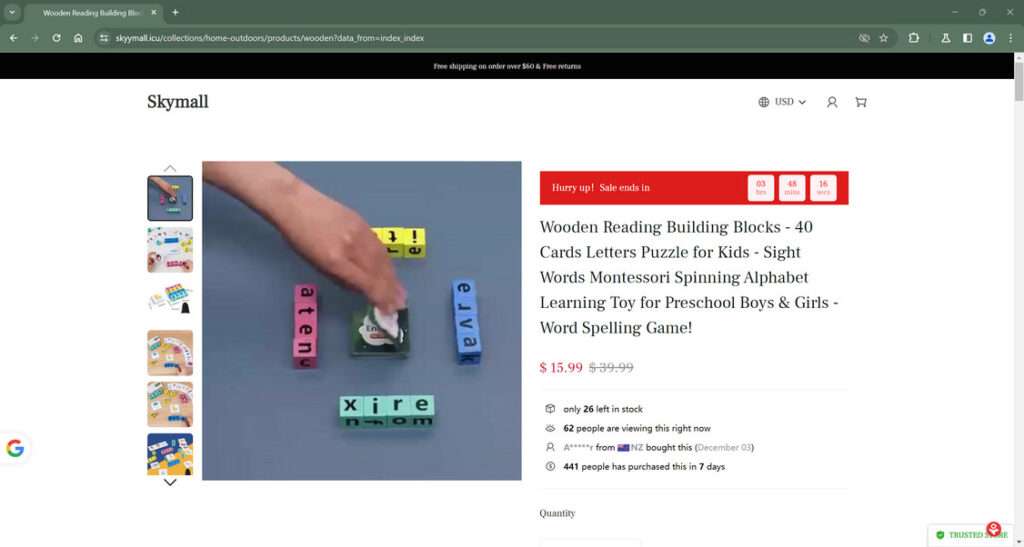Toggle third-party cookie blocking eye icon

(x=864, y=38)
